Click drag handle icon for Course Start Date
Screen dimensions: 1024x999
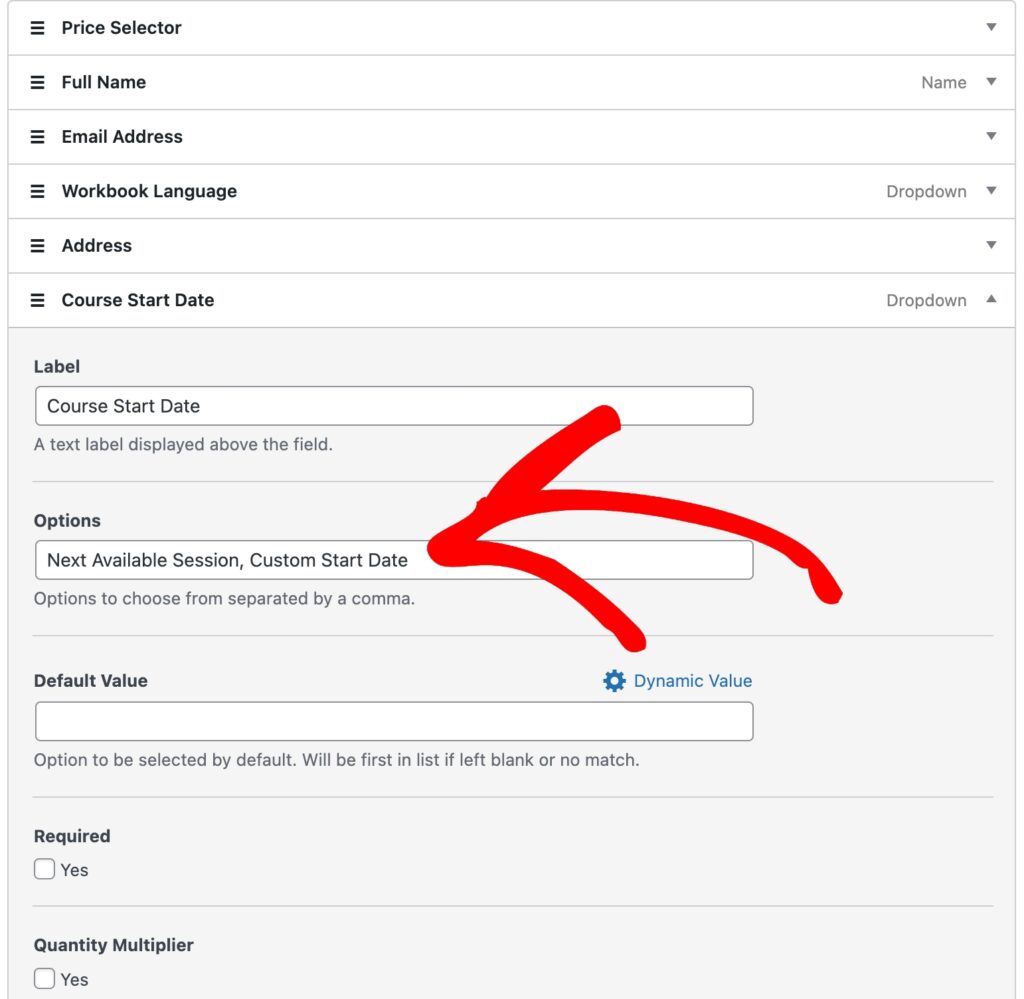pyautogui.click(x=38, y=300)
